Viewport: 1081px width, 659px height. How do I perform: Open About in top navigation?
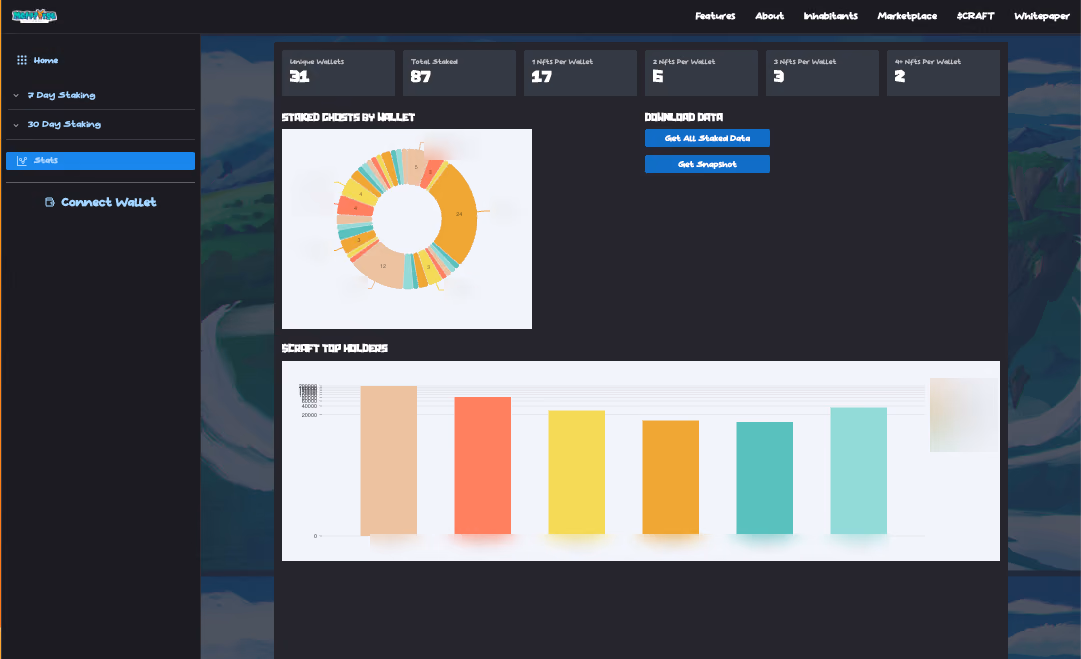769,16
